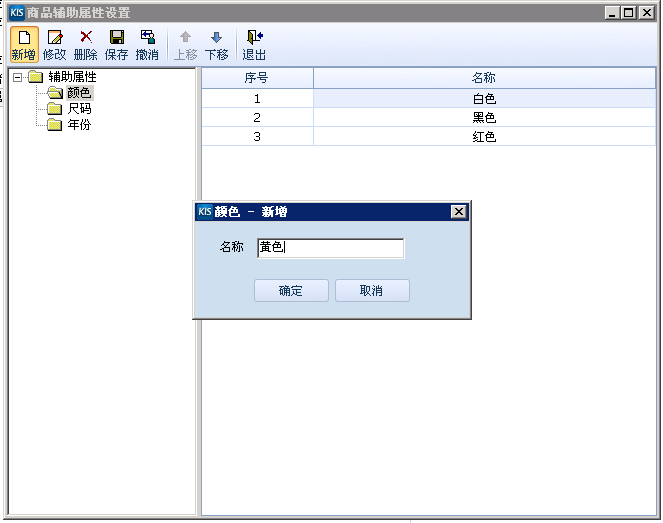Close the 颜色 - 新增 dialog
Image resolution: width=663 pixels, height=523 pixels.
point(458,212)
